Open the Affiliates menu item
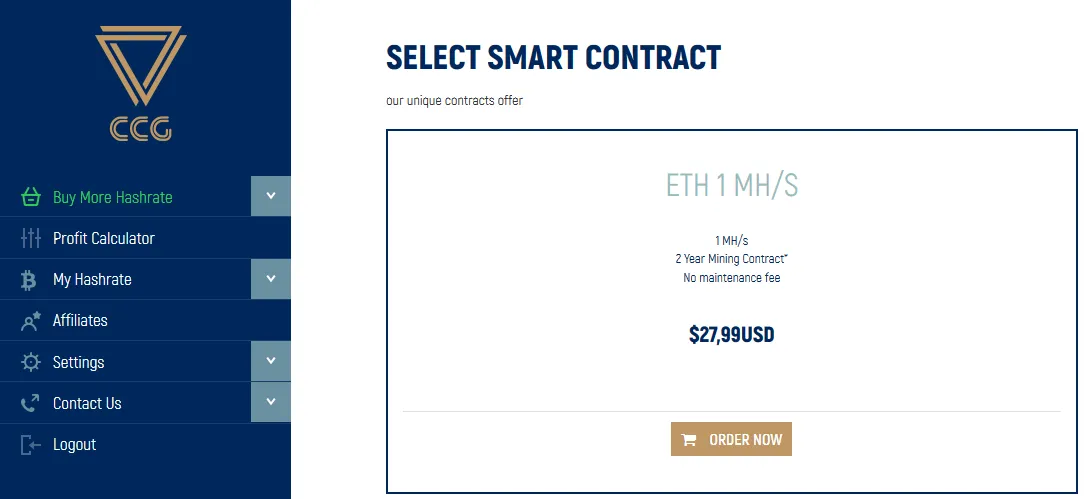The width and height of the screenshot is (1084, 499). point(145,321)
